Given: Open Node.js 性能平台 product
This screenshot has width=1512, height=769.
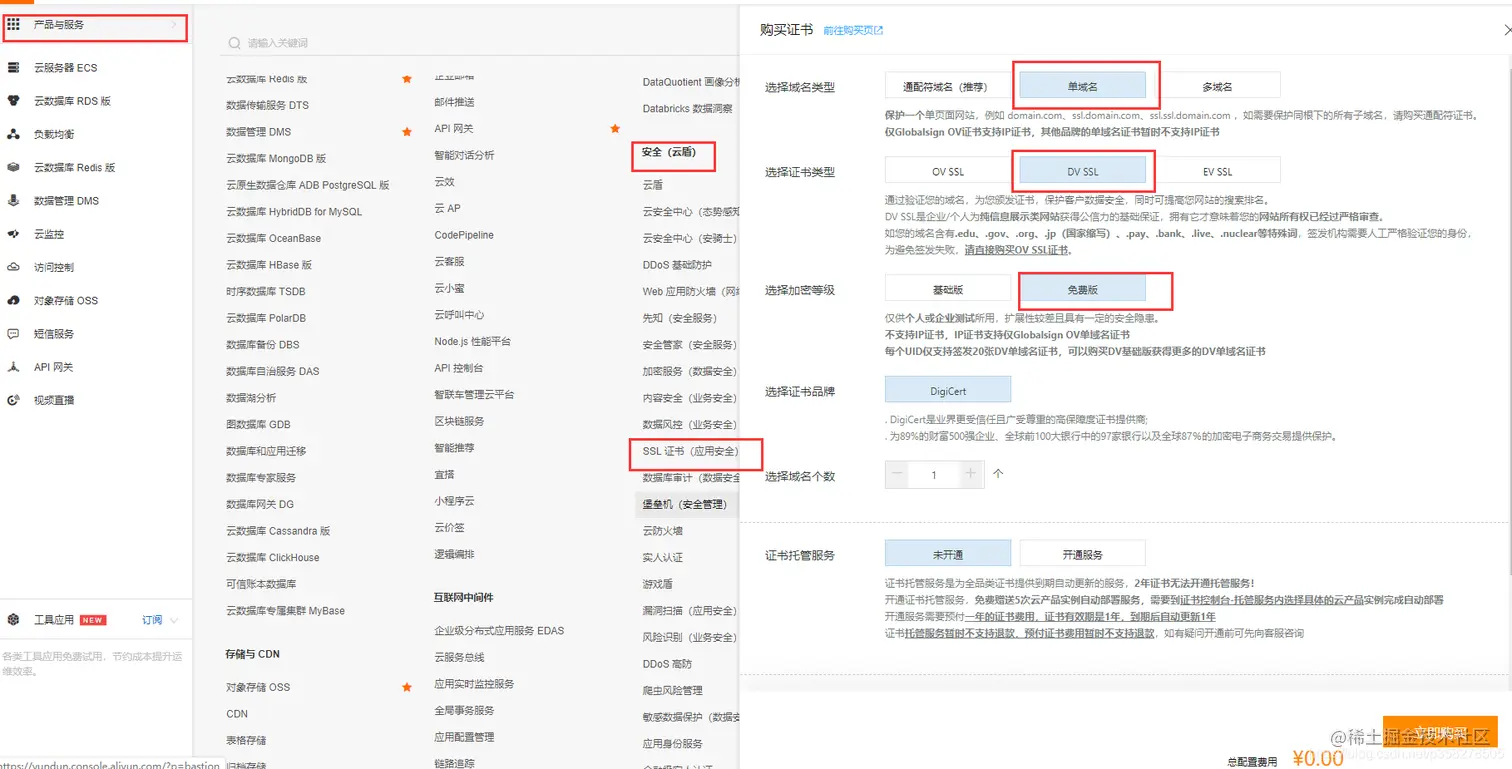Looking at the screenshot, I should click(472, 341).
